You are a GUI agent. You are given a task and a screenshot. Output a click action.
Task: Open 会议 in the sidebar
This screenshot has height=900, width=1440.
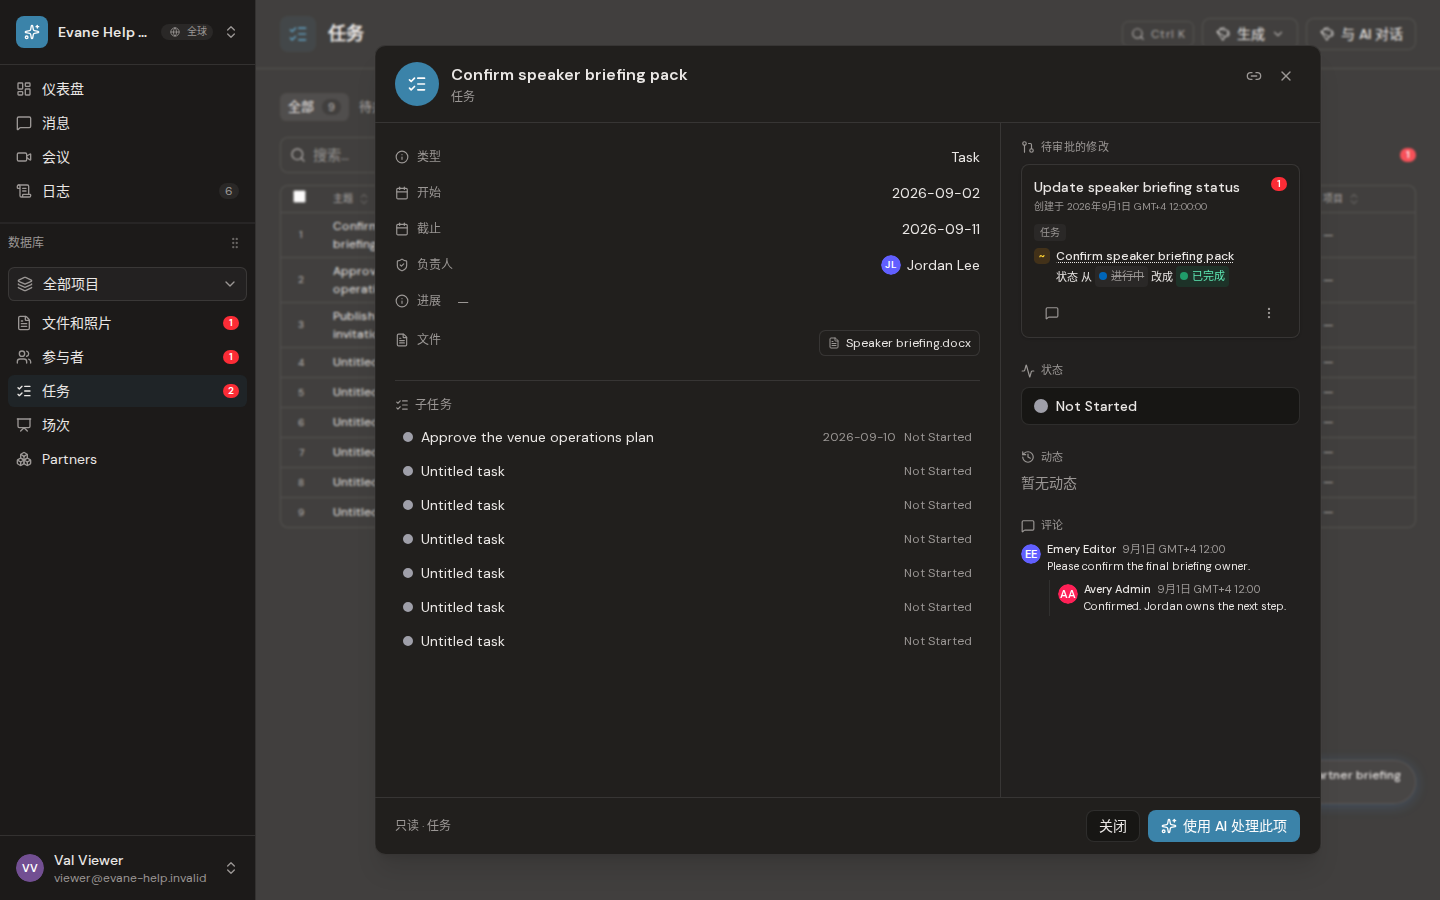tap(127, 157)
